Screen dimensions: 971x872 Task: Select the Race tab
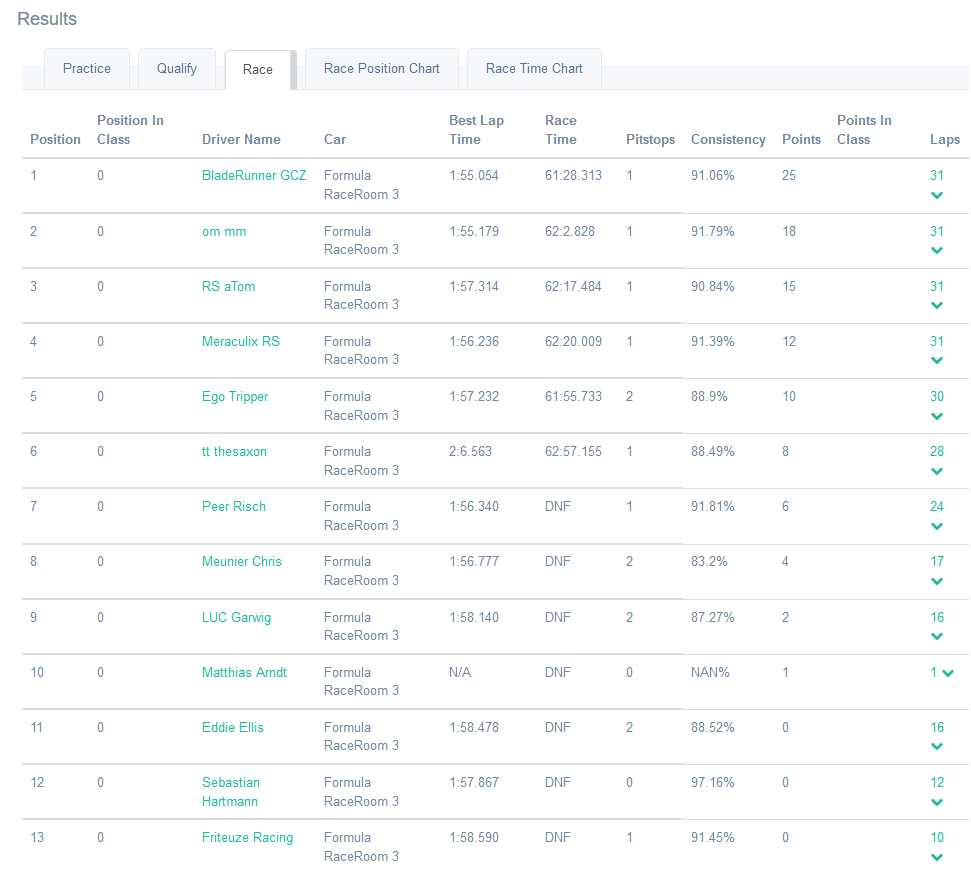click(258, 70)
